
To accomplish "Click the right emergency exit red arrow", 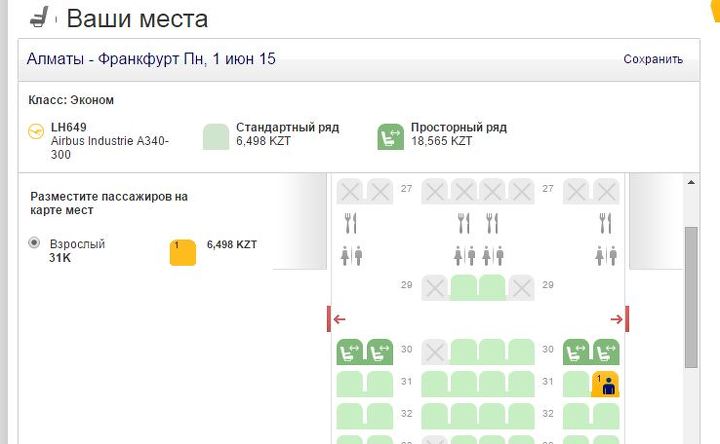I will click(x=617, y=320).
